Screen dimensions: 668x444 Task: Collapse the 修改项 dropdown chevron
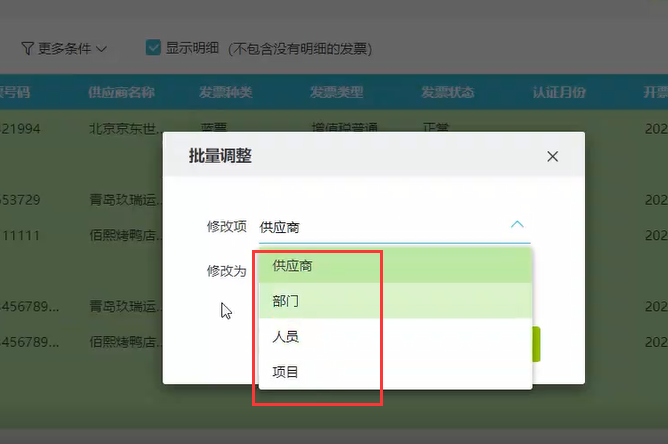coord(517,225)
